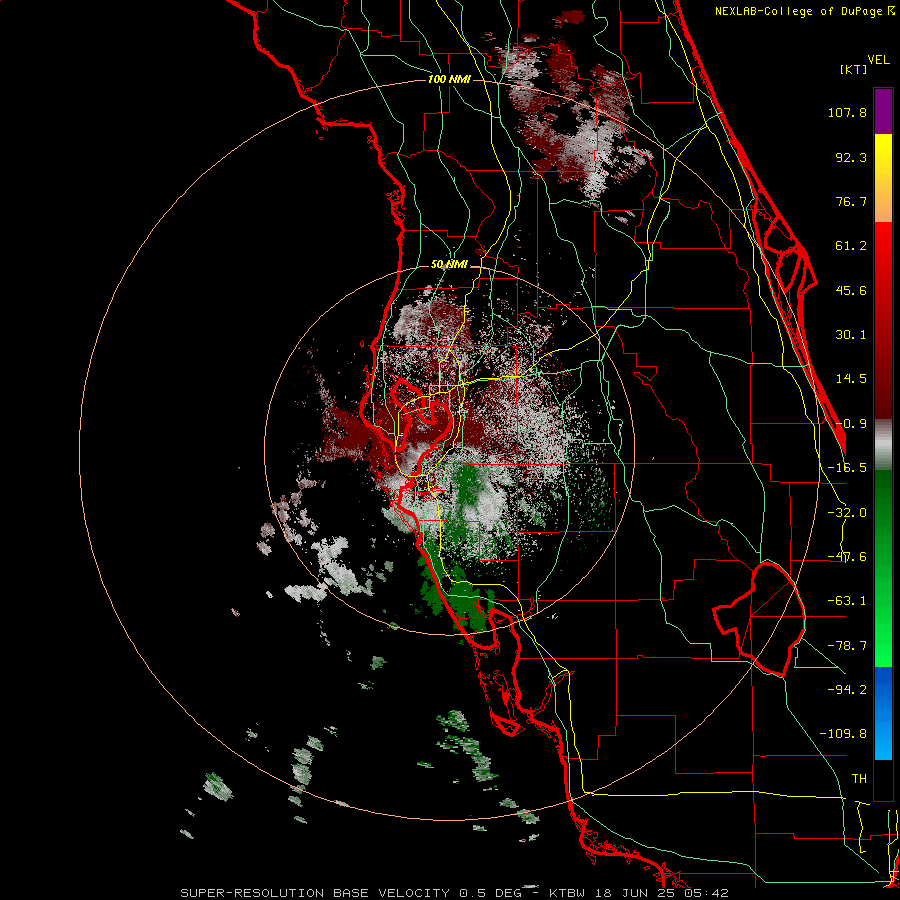Screen dimensions: 900x900
Task: Click the 61.2 legend value
Action: [x=851, y=246]
